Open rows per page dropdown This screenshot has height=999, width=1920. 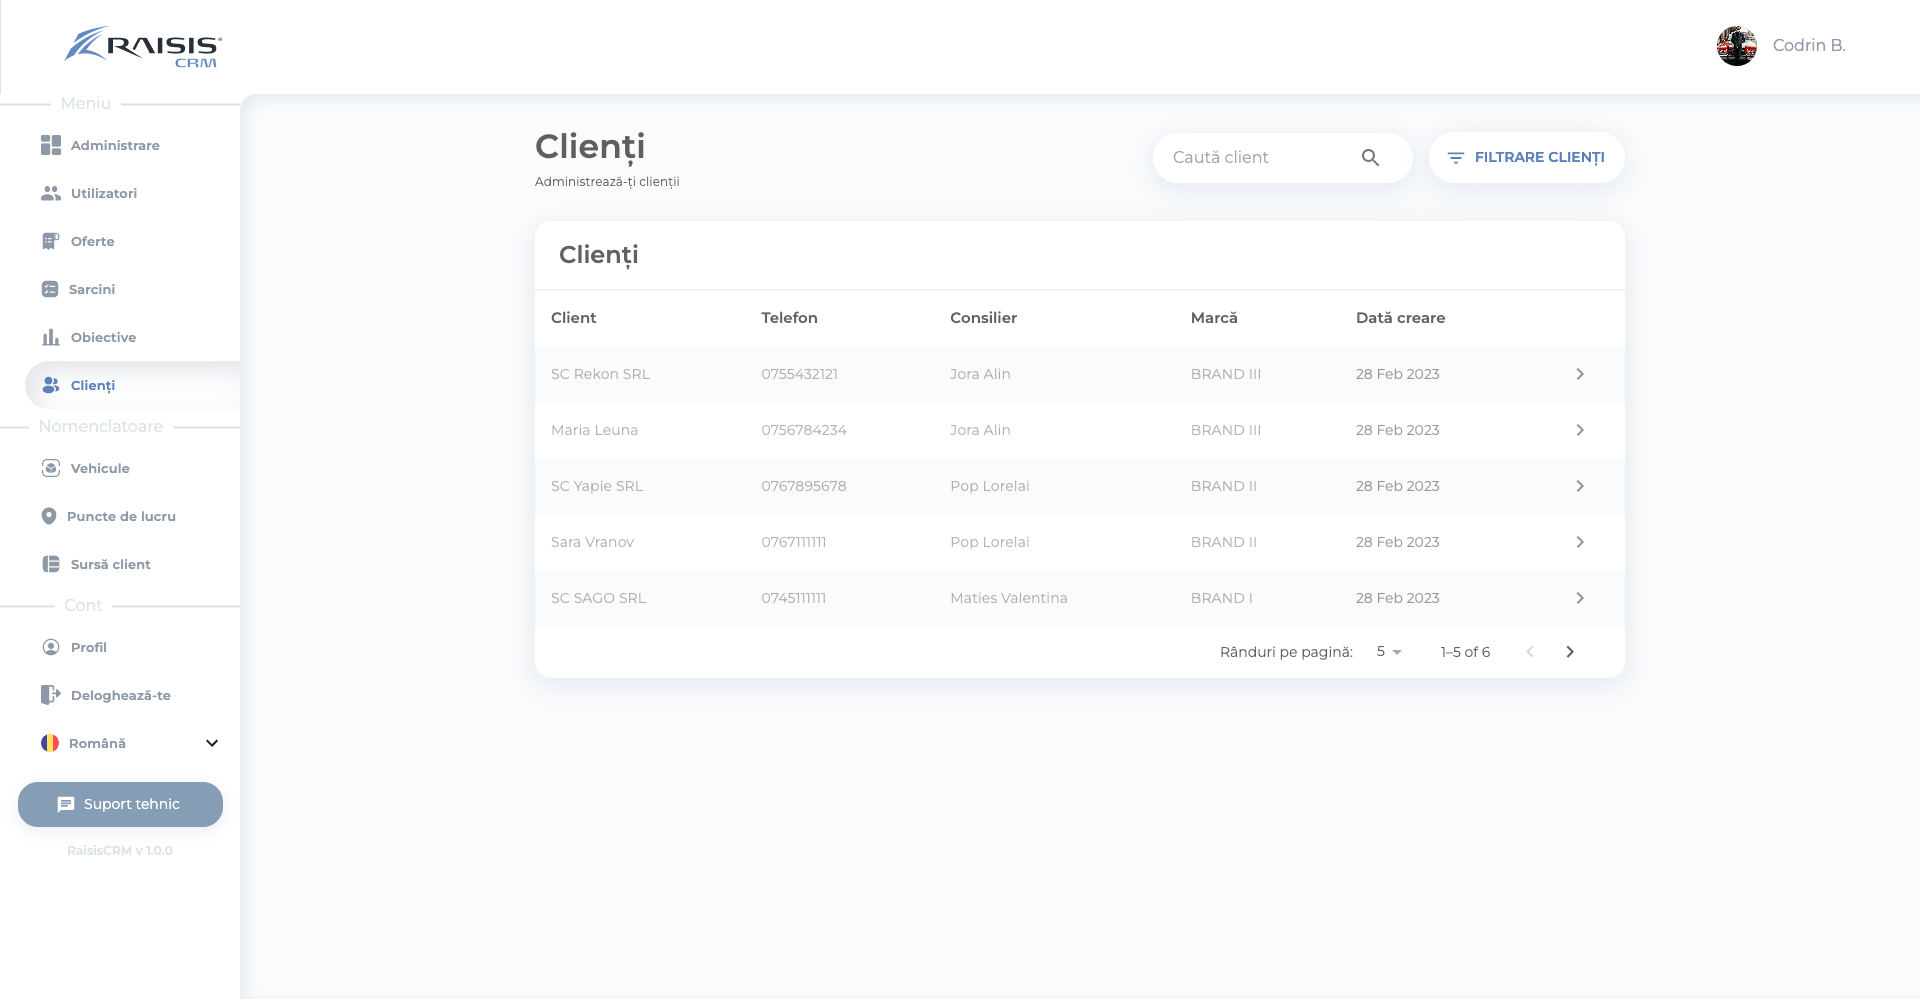pos(1389,652)
